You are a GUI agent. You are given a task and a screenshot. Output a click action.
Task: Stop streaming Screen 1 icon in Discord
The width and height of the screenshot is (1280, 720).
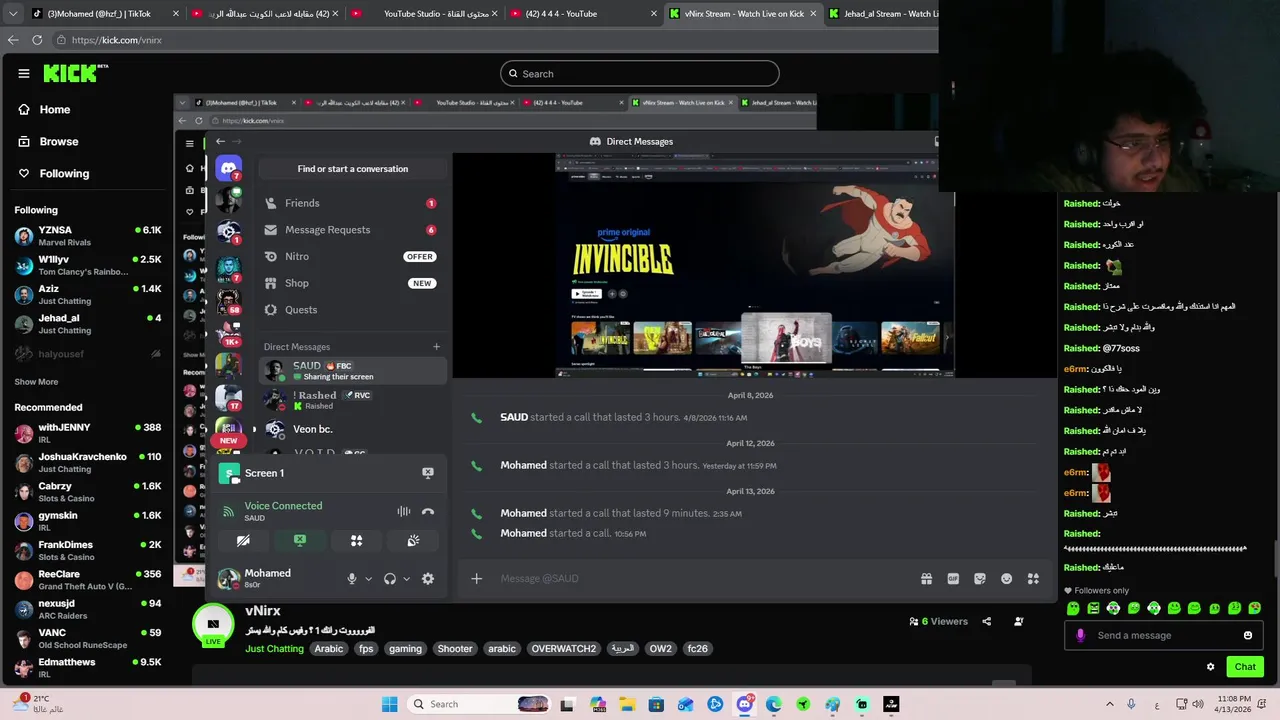pyautogui.click(x=428, y=473)
